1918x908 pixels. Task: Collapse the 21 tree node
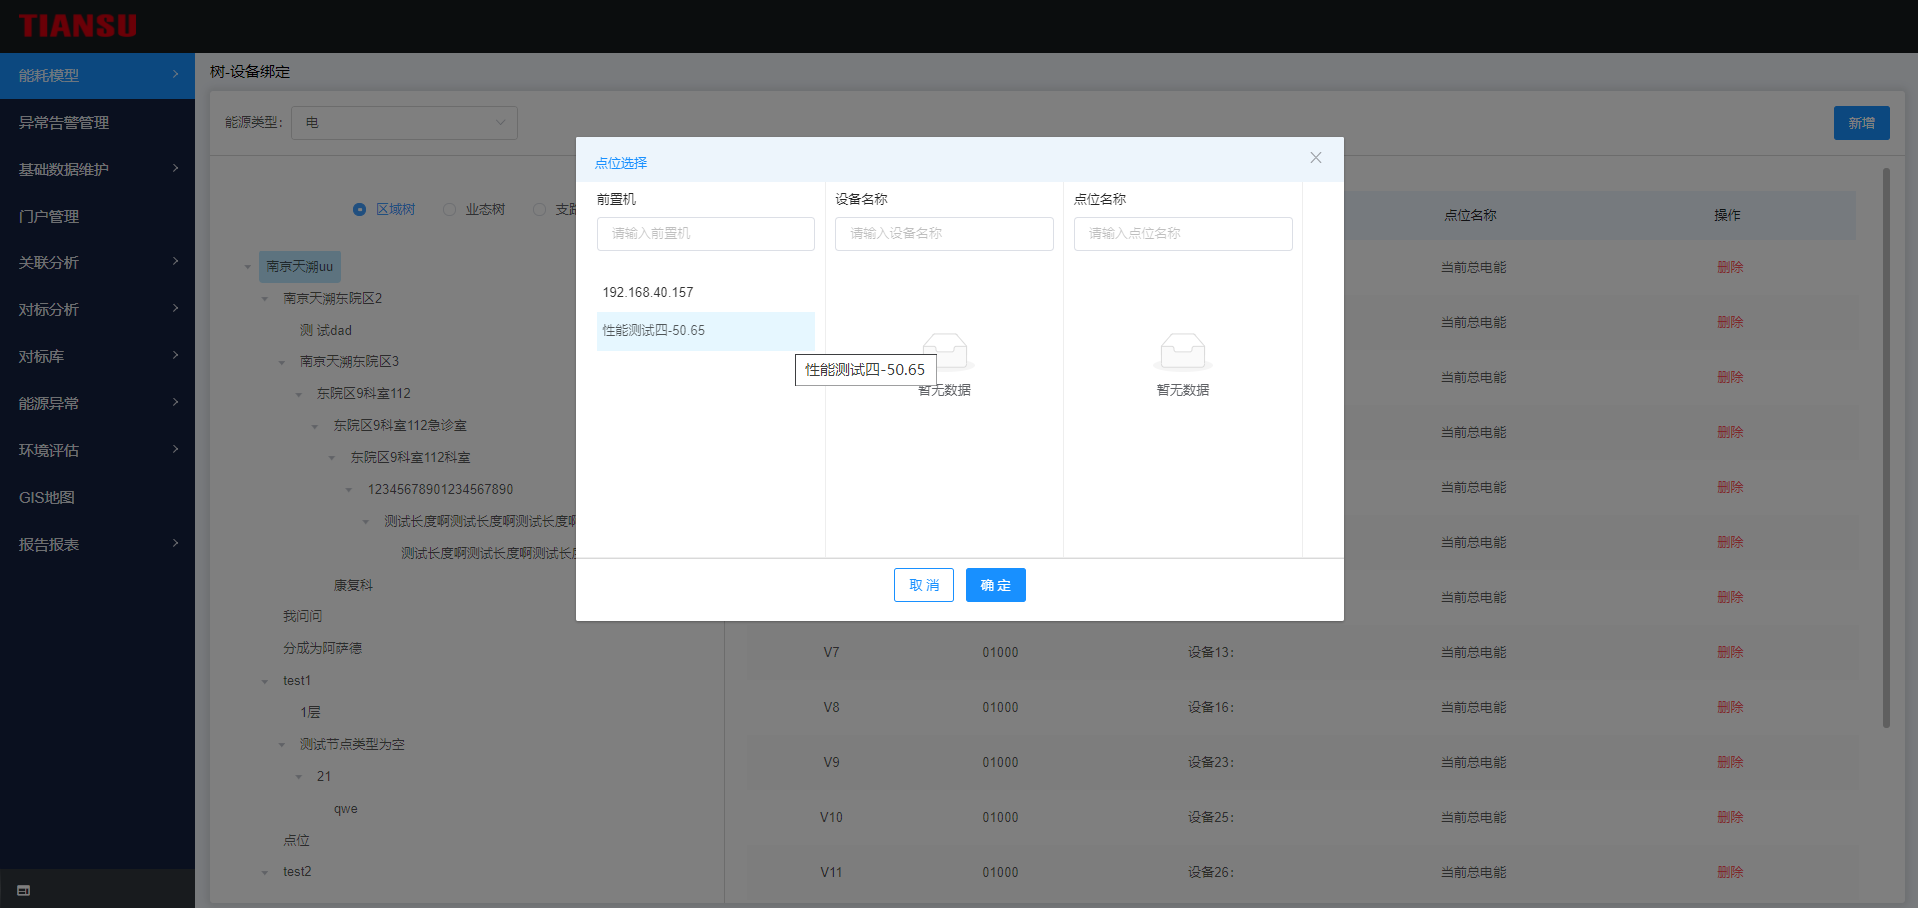299,777
